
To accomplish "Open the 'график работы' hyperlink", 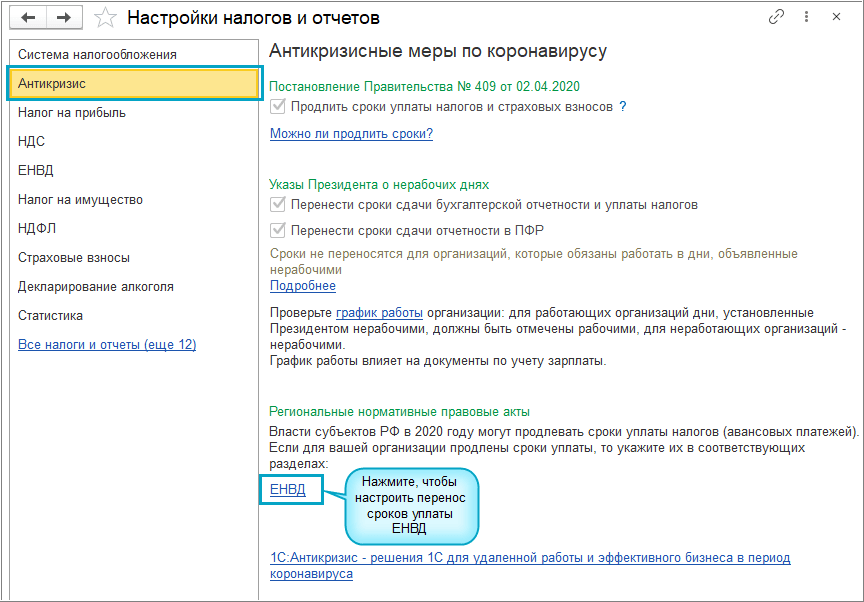I will point(379,313).
